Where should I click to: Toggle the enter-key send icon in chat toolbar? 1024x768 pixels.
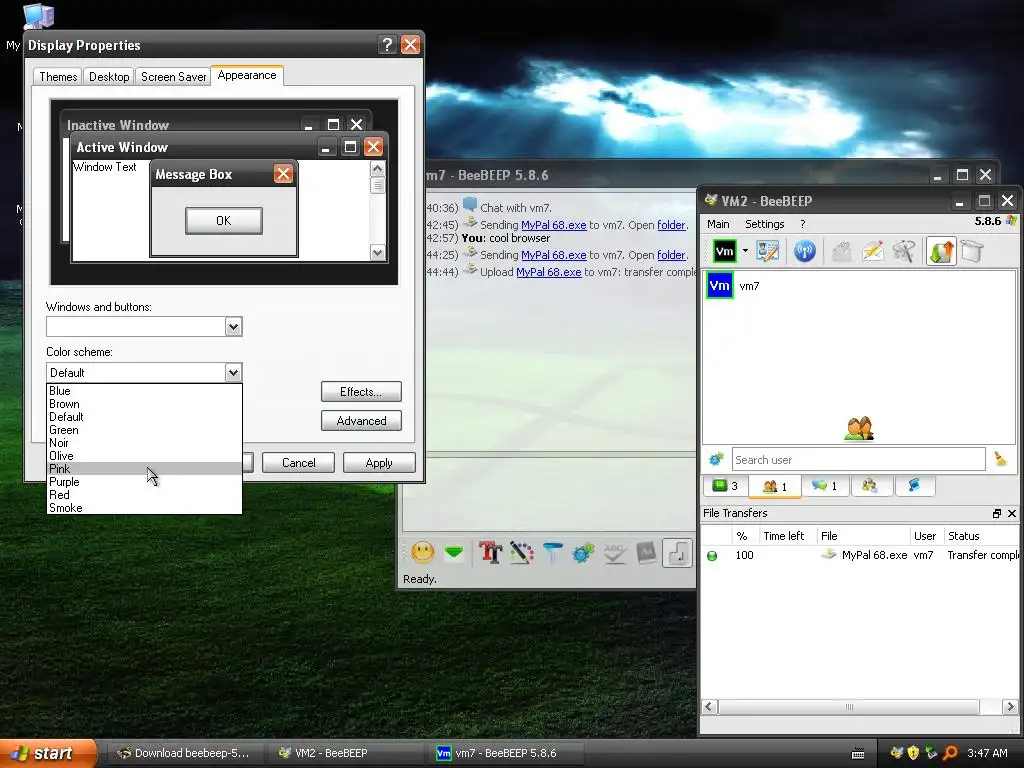(677, 553)
